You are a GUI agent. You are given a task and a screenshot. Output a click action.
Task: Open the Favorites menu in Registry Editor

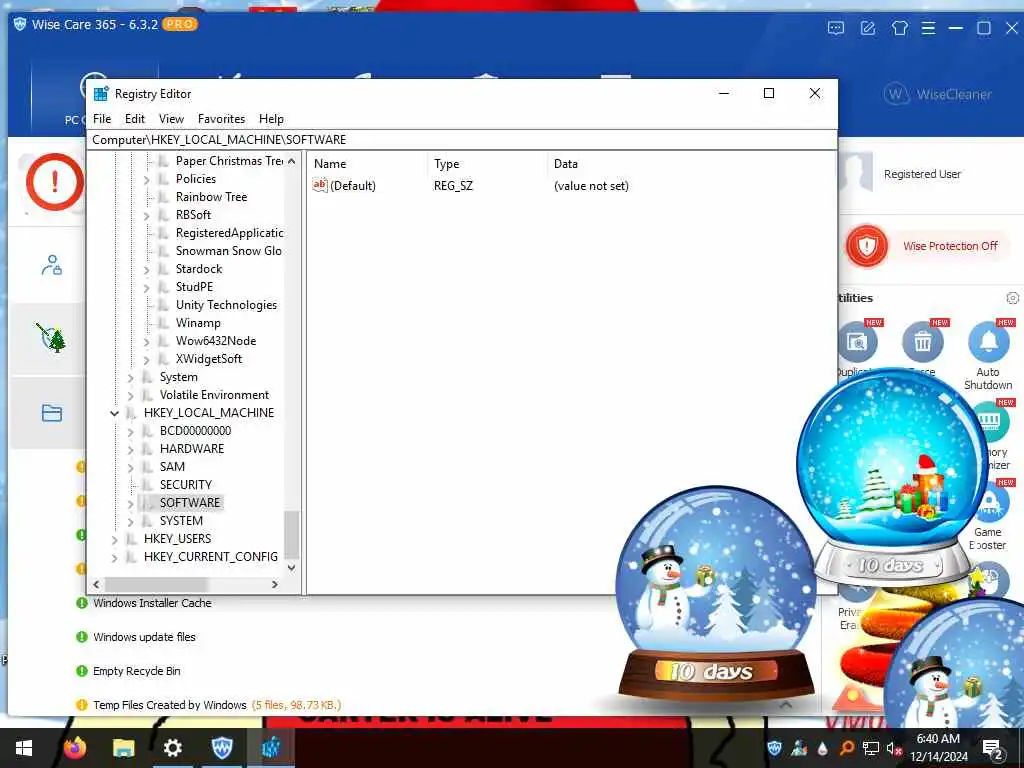221,119
